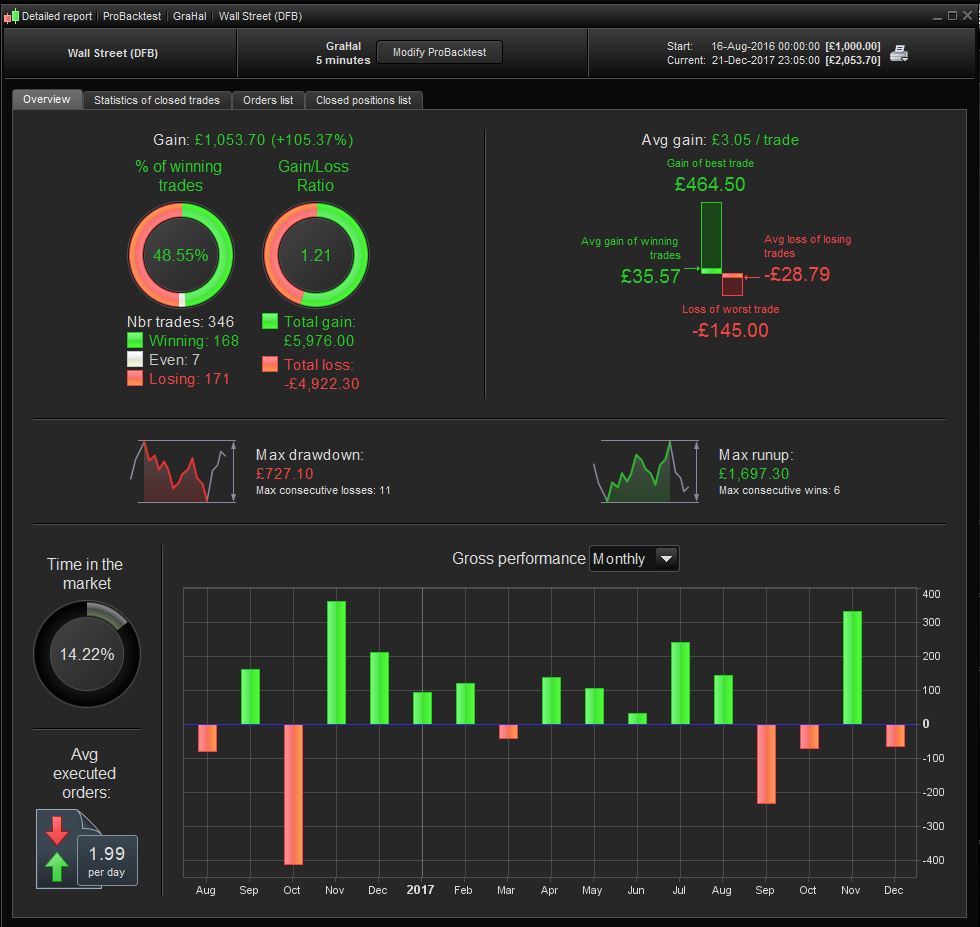Click the Gain/Loss Ratio donut chart
The width and height of the screenshot is (980, 927).
(316, 254)
